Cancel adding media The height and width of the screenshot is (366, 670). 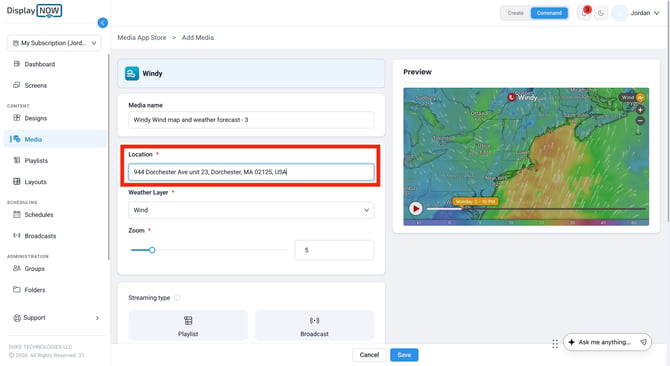pos(369,355)
